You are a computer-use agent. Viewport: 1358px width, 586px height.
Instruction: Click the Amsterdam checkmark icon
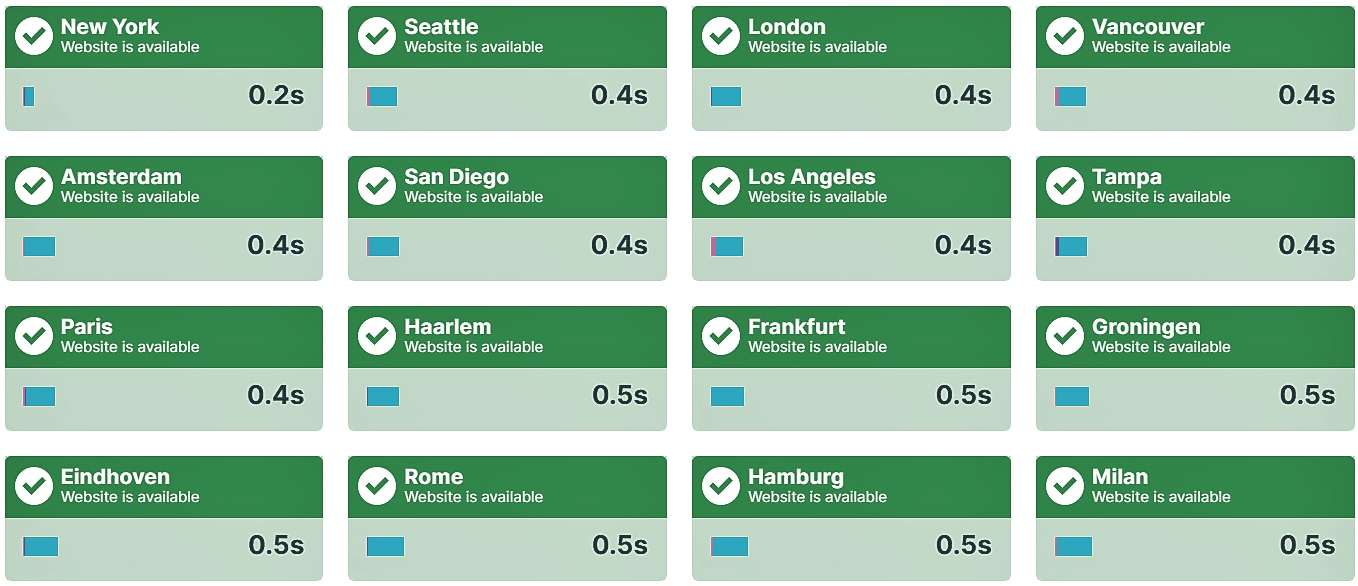pos(34,187)
